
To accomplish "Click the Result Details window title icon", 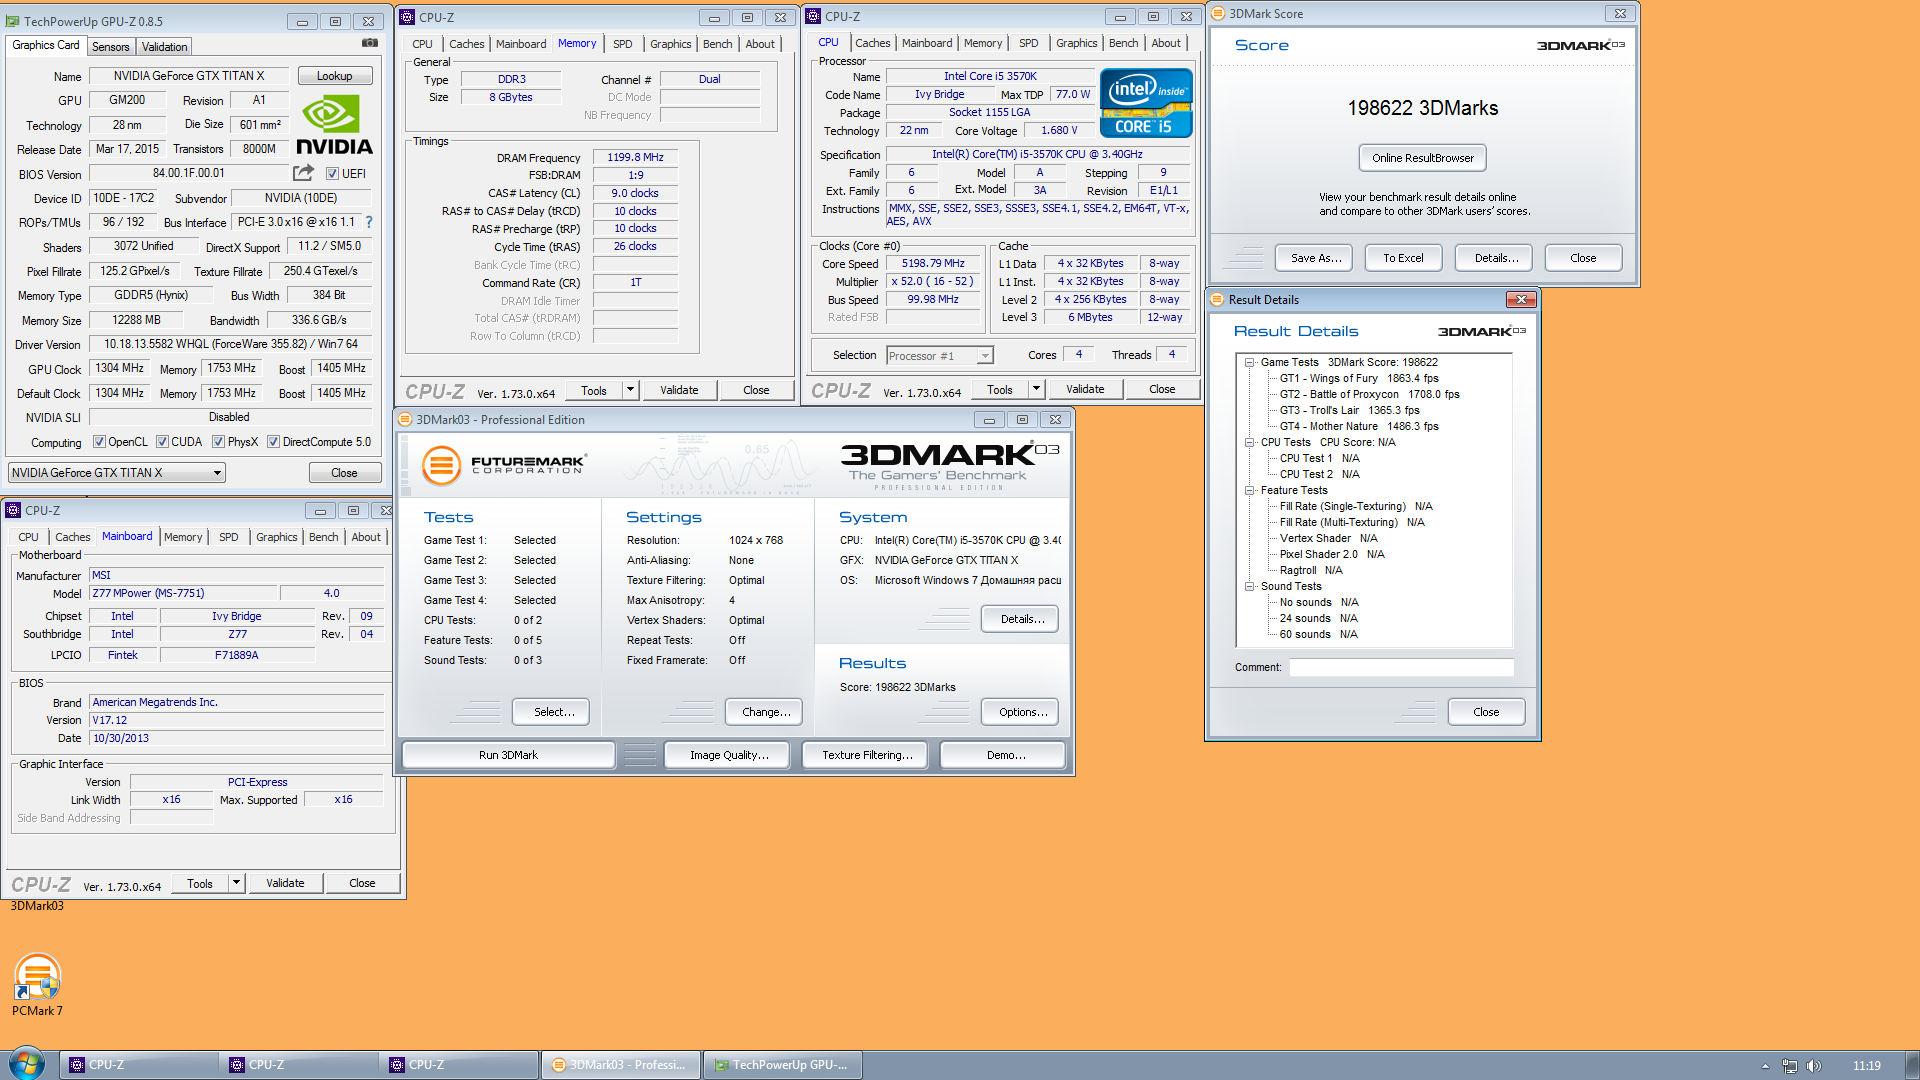I will 1217,299.
